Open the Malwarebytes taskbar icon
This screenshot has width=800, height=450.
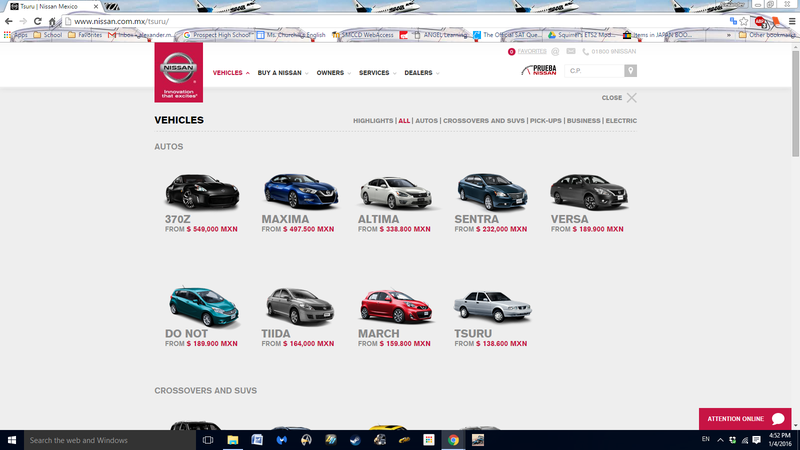[282, 440]
